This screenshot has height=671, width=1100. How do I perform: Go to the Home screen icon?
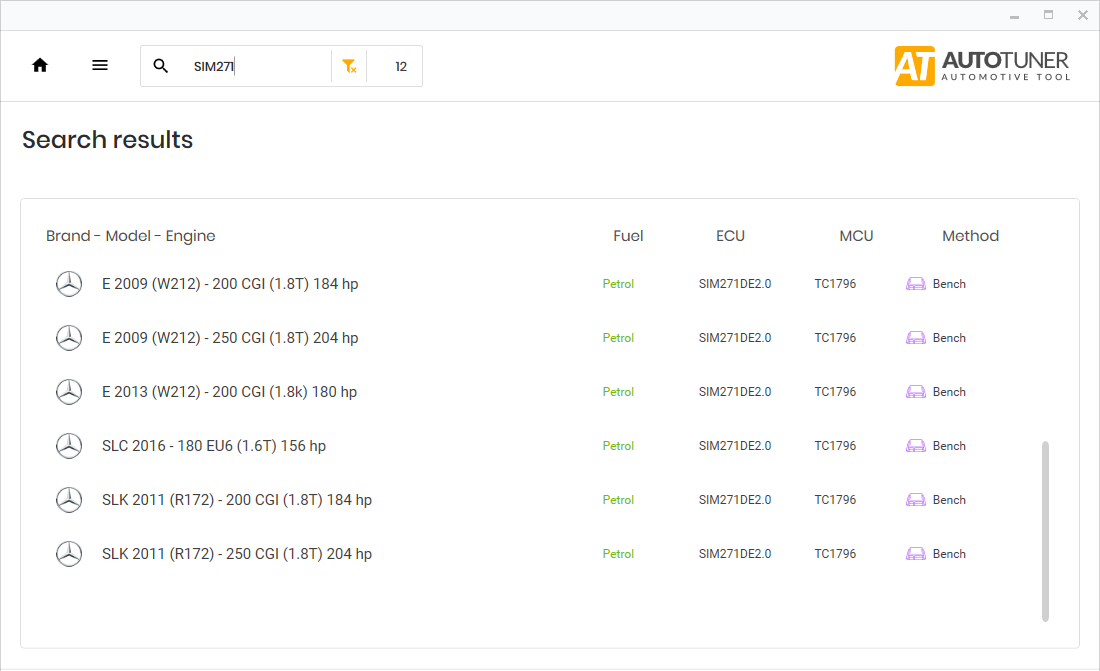pos(40,66)
